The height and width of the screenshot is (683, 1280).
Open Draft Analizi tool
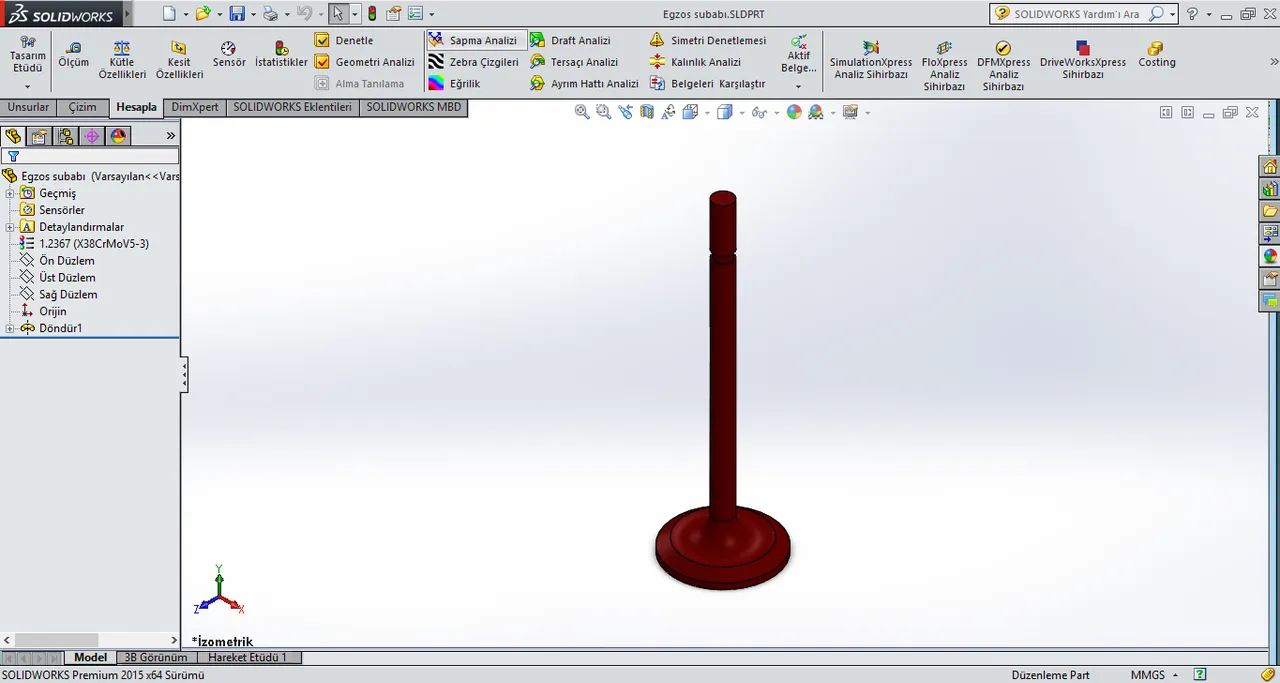pos(570,40)
